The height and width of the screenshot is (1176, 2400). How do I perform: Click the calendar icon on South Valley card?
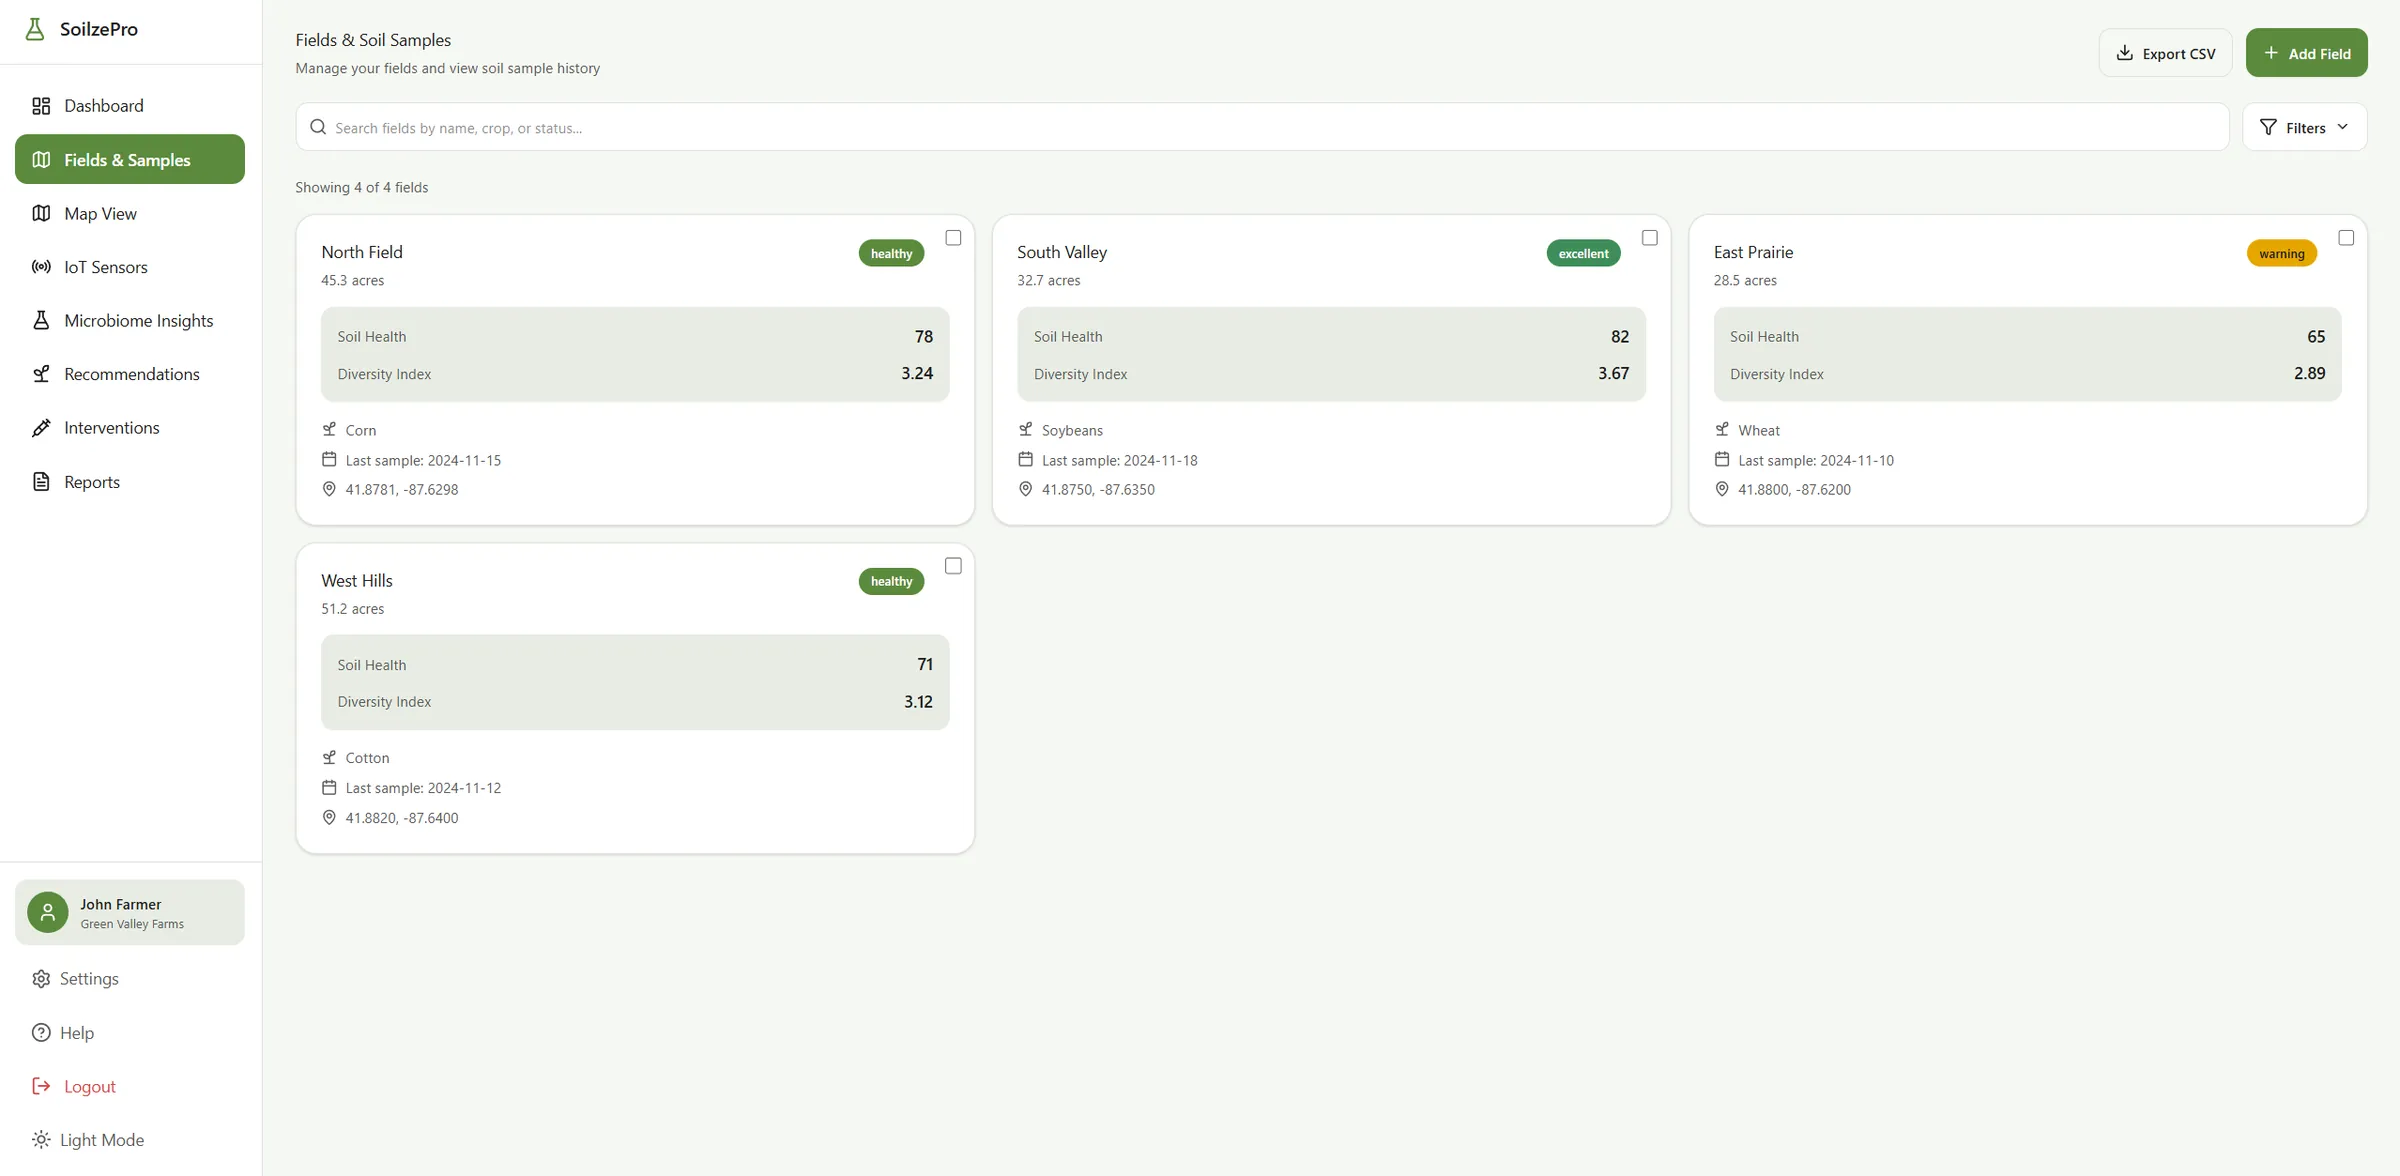click(x=1025, y=459)
